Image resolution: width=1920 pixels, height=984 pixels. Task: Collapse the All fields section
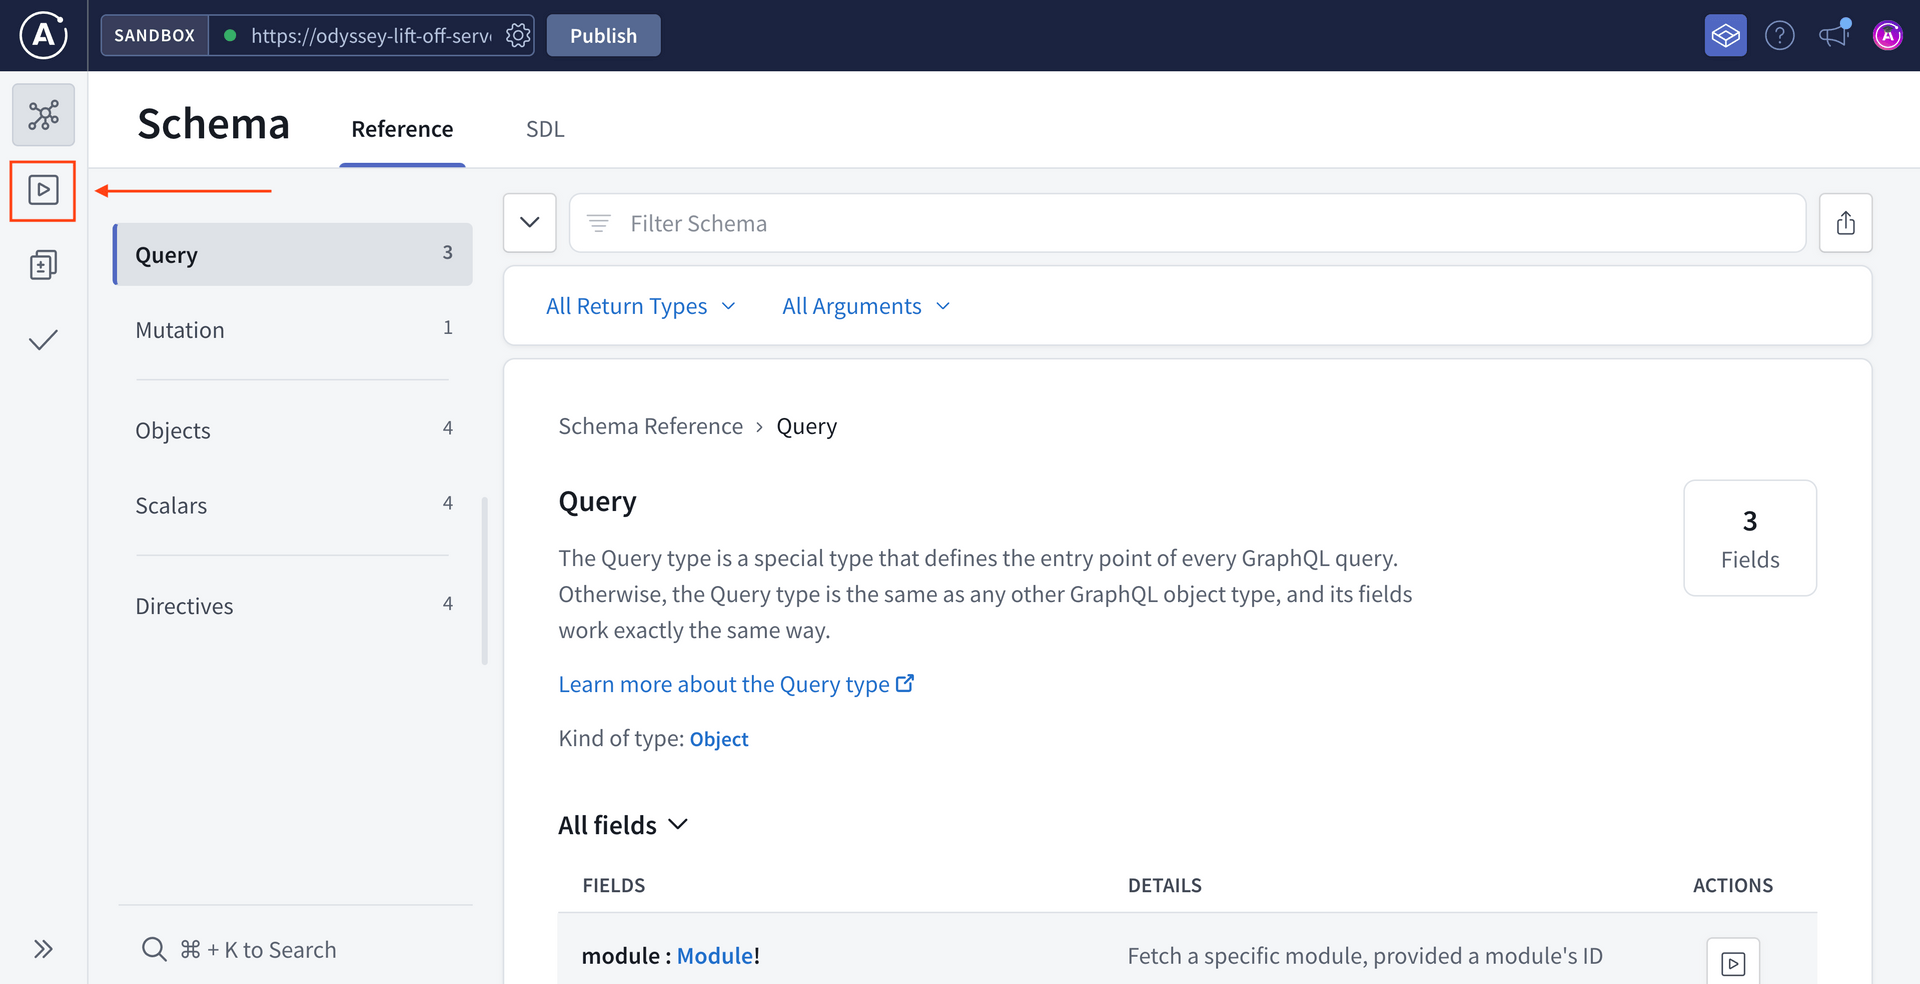tap(678, 824)
